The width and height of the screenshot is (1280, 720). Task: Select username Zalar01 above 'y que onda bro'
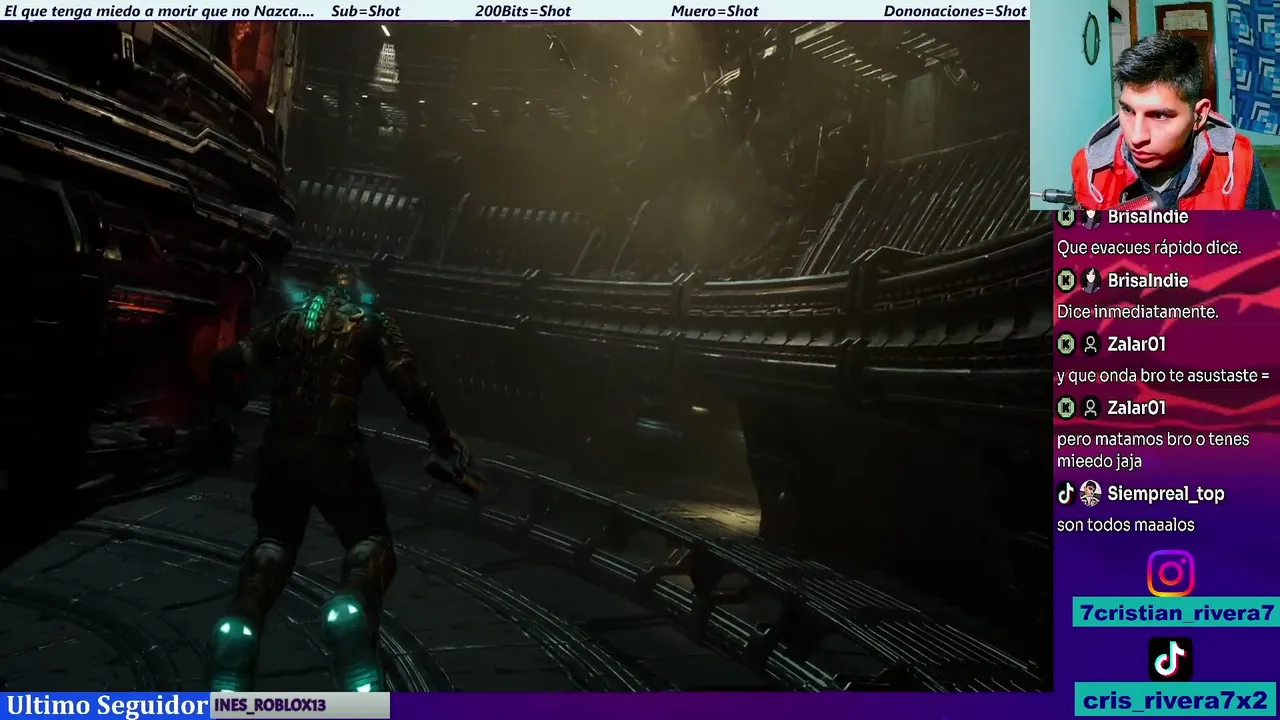click(x=1137, y=344)
